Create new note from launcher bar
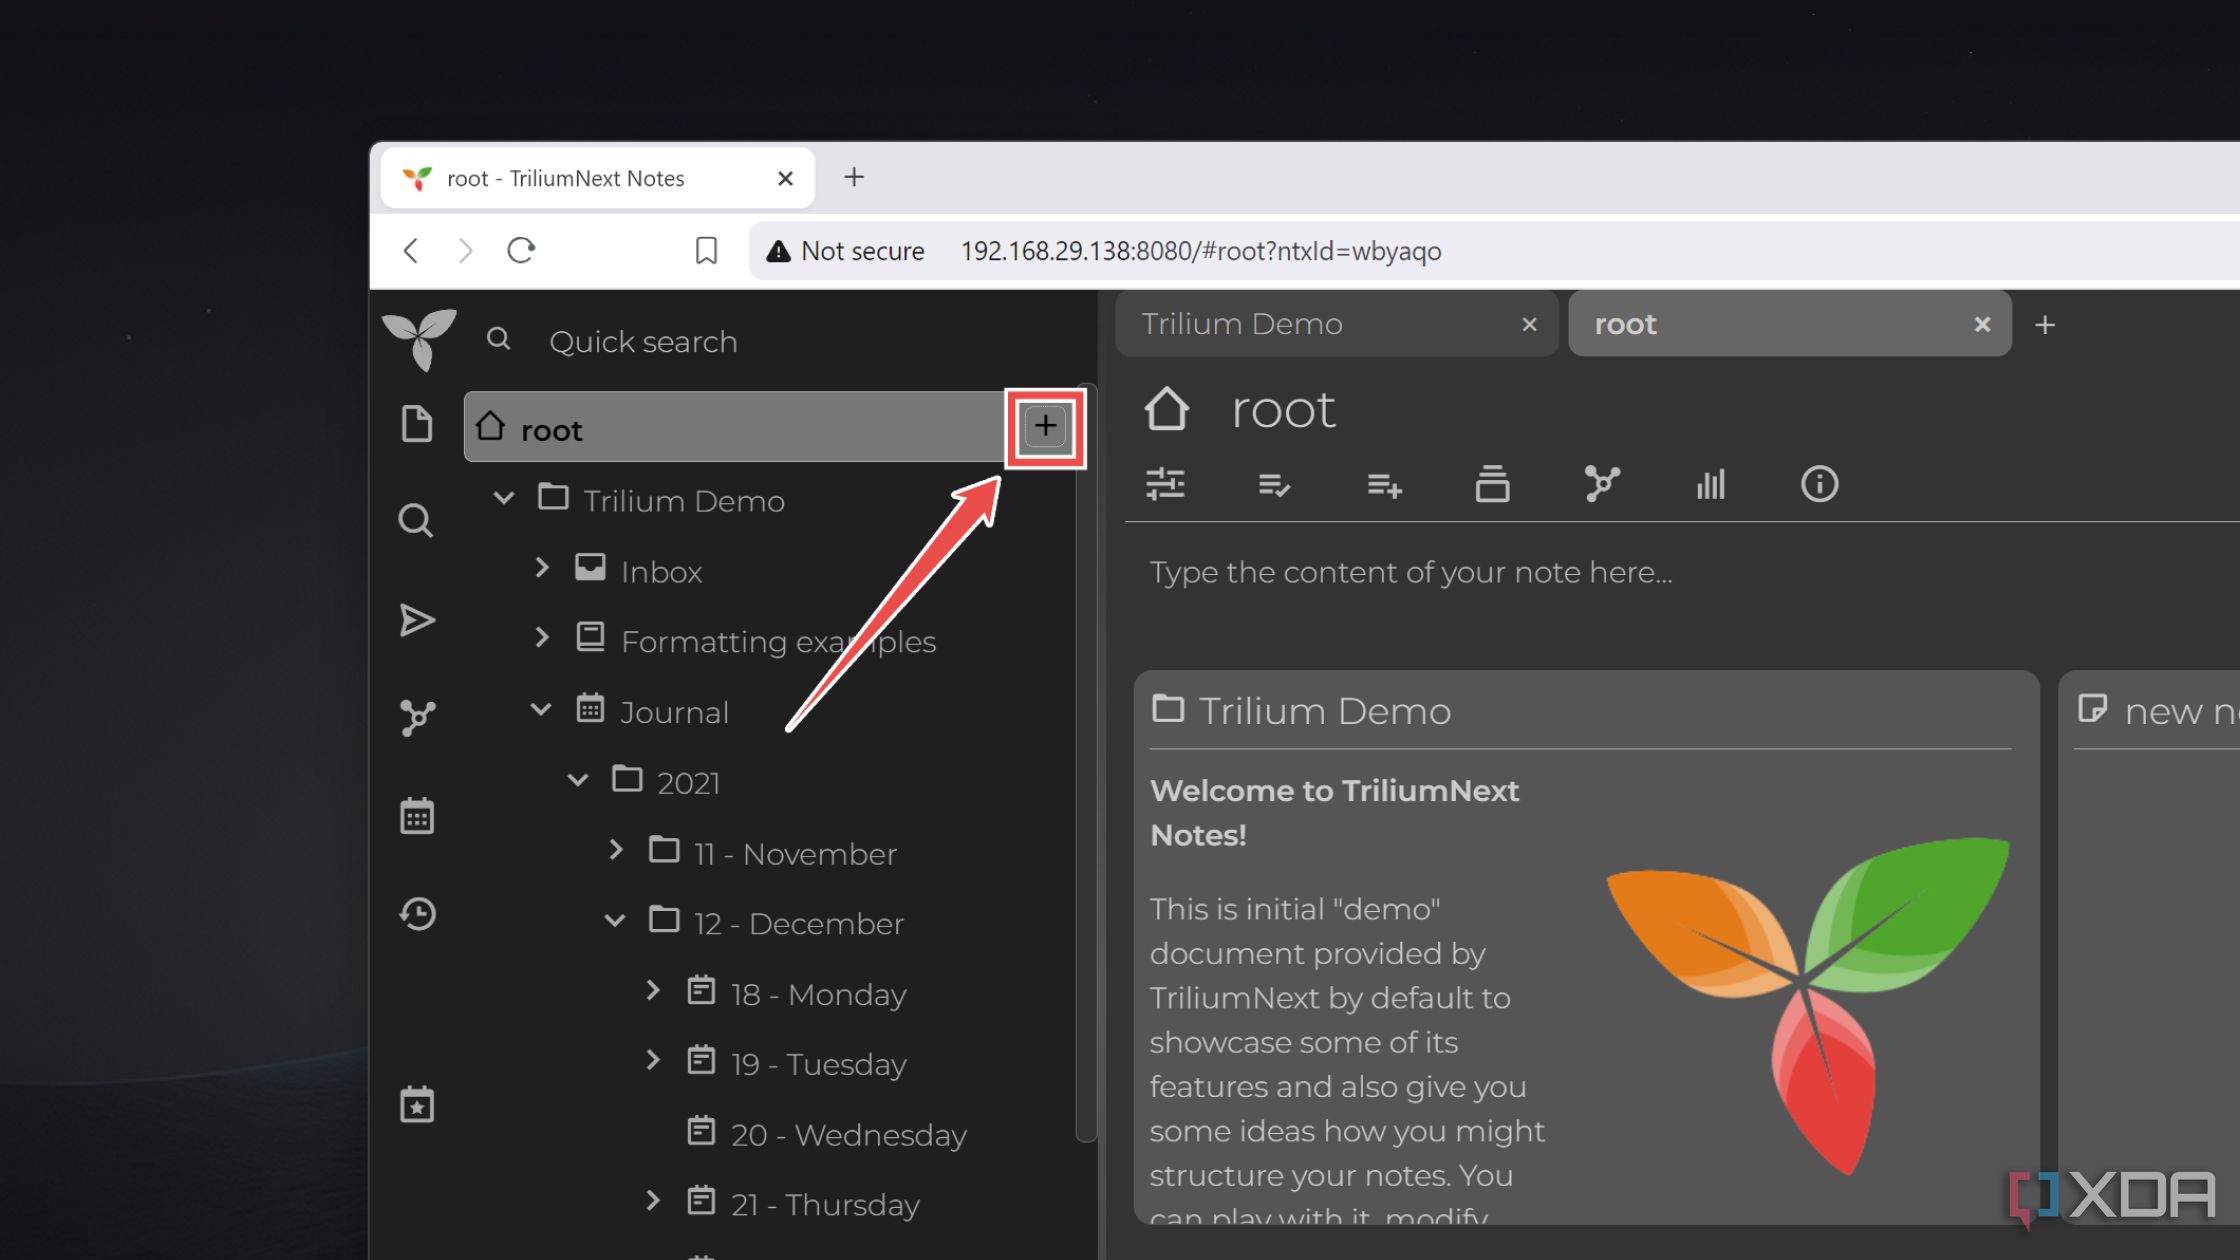2240x1260 pixels. [x=417, y=424]
